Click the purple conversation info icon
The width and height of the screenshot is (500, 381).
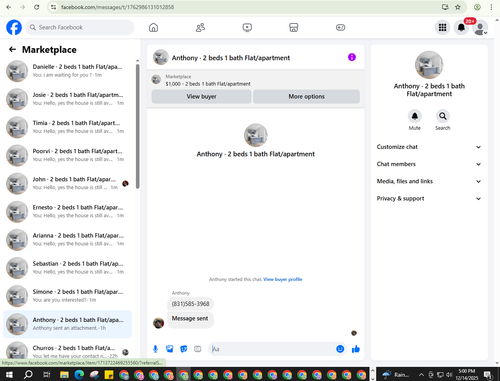point(352,57)
